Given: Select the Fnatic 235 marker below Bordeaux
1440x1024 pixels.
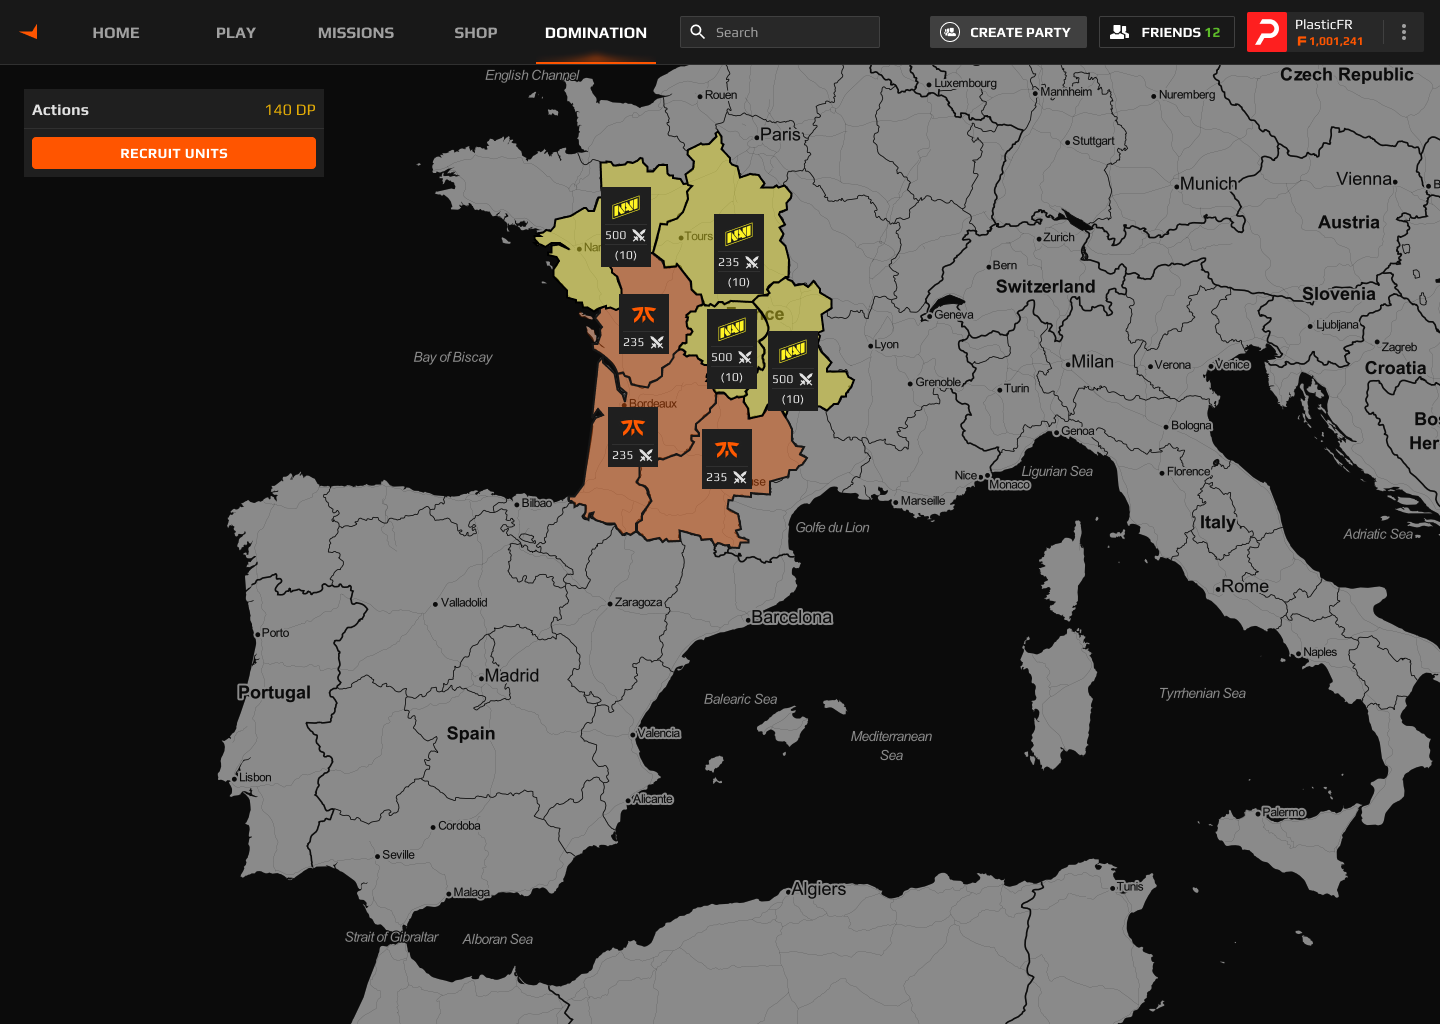Looking at the screenshot, I should (633, 437).
